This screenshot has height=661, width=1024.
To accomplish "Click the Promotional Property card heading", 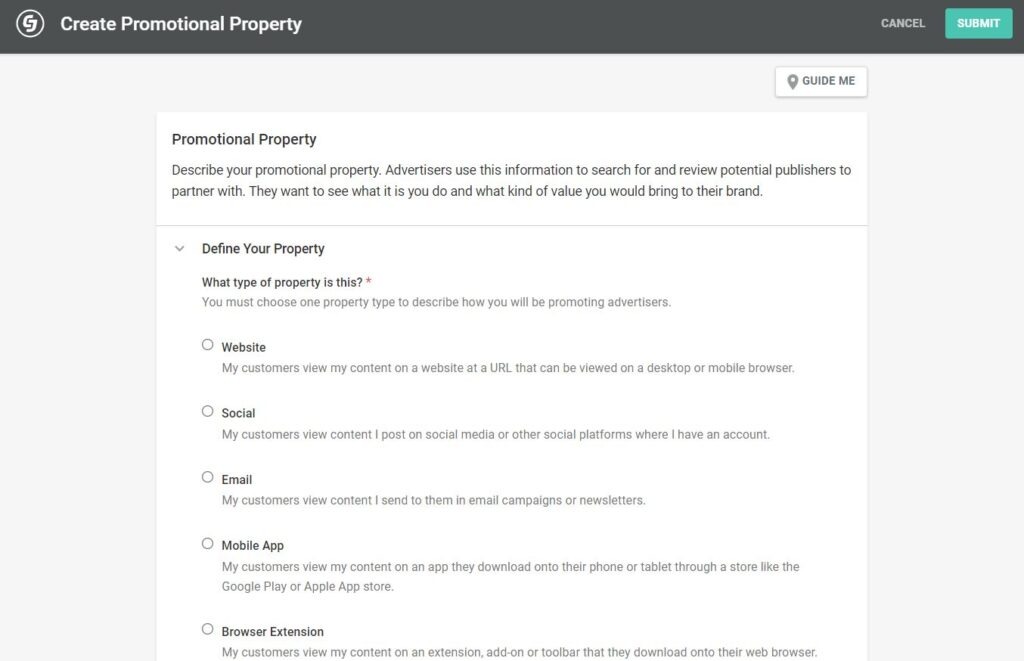I will pos(244,140).
